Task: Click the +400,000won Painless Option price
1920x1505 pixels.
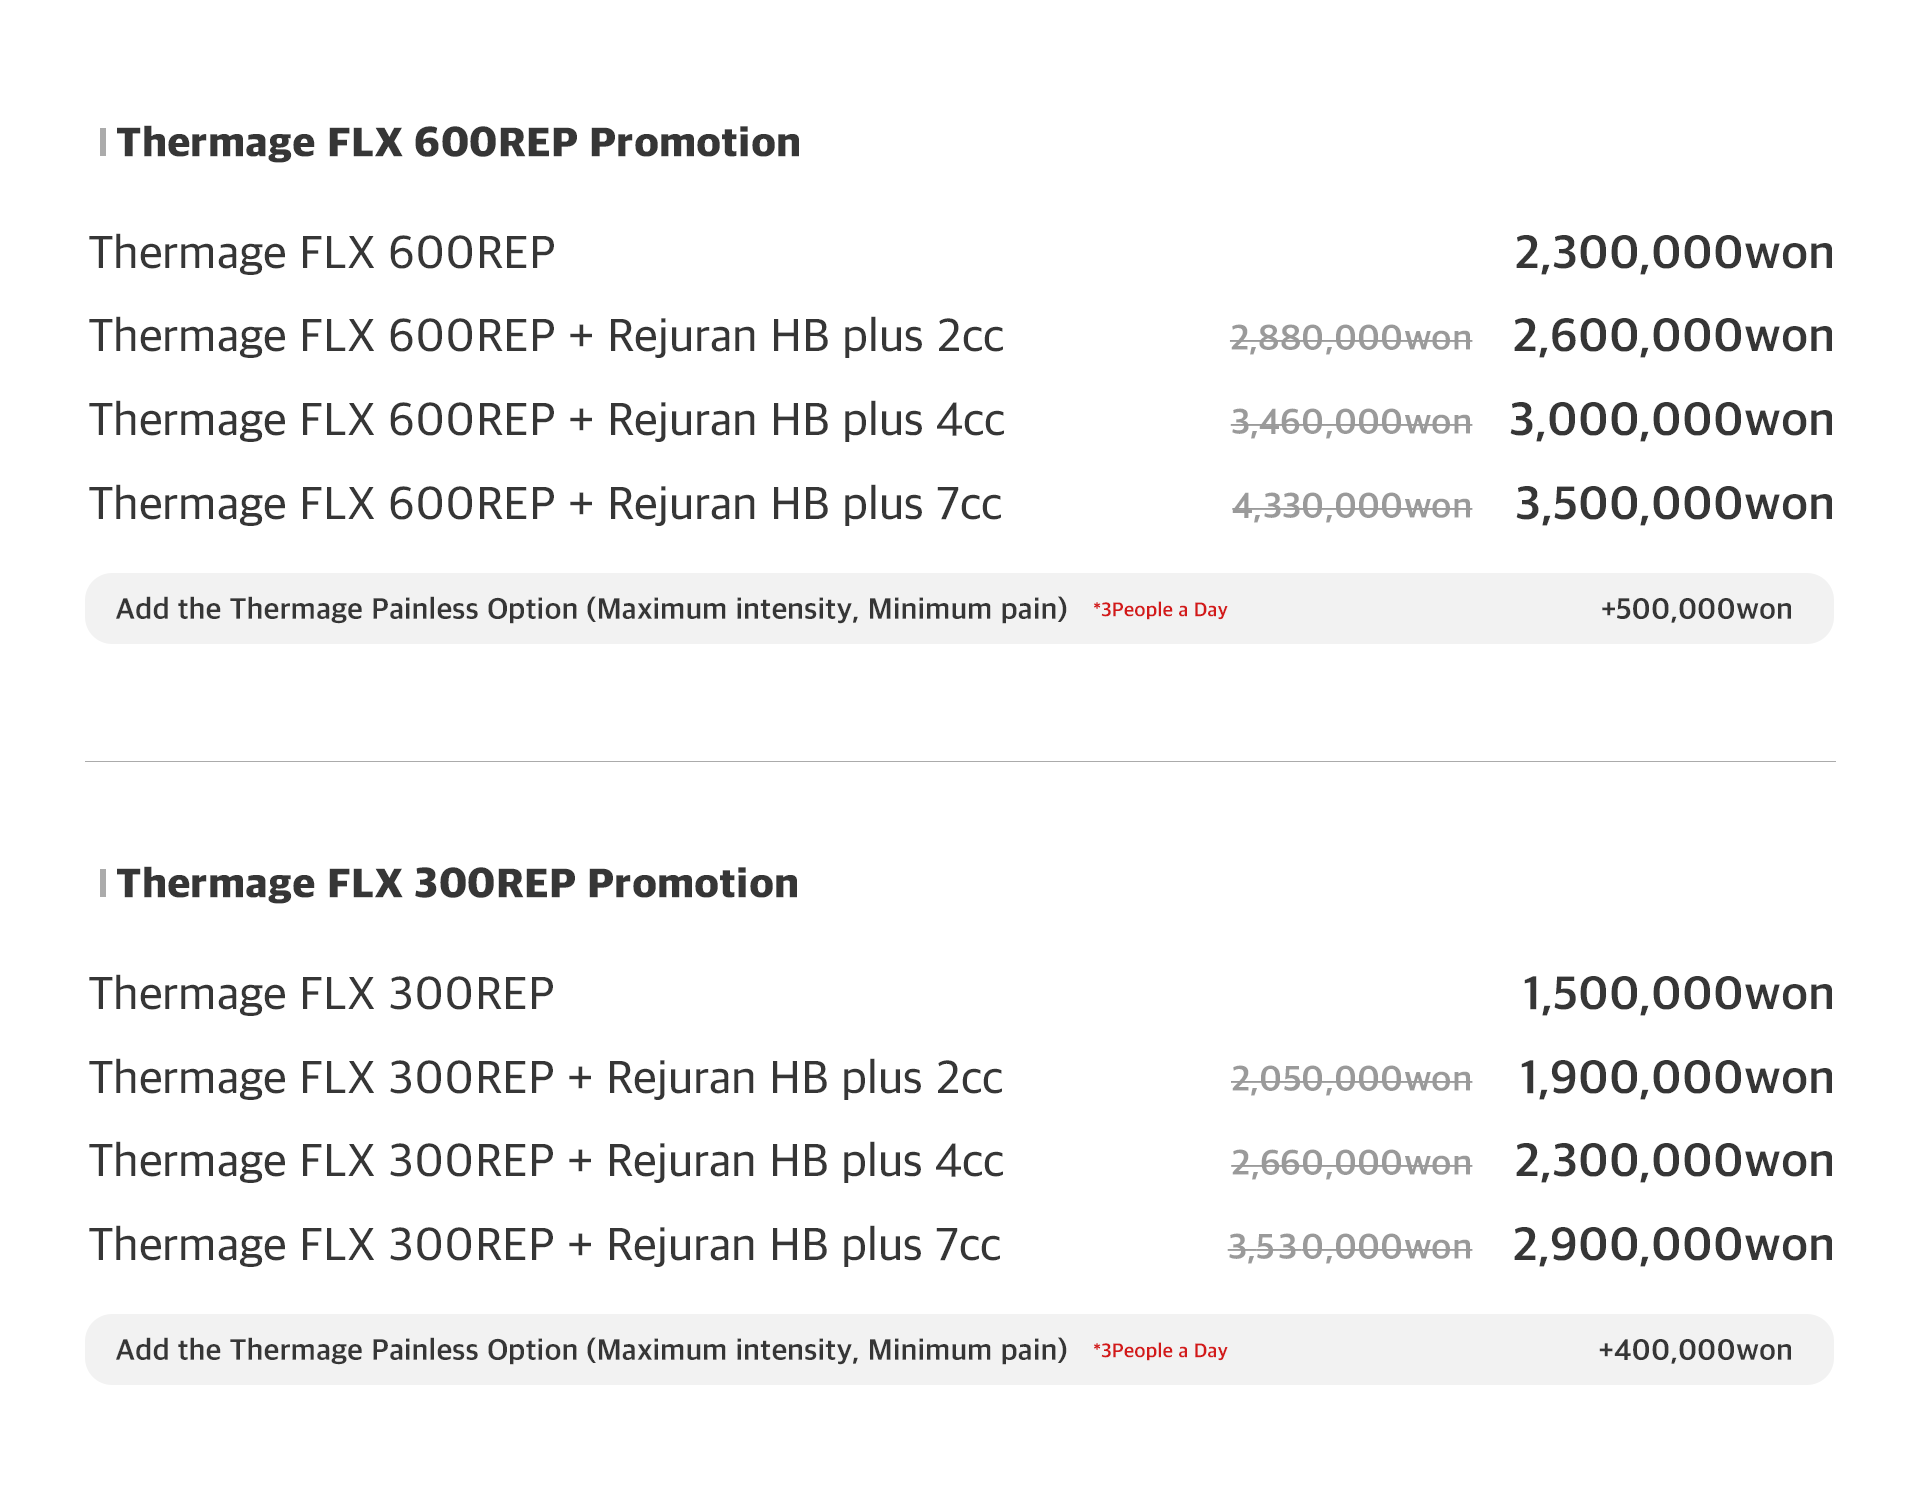Action: pos(1695,1350)
